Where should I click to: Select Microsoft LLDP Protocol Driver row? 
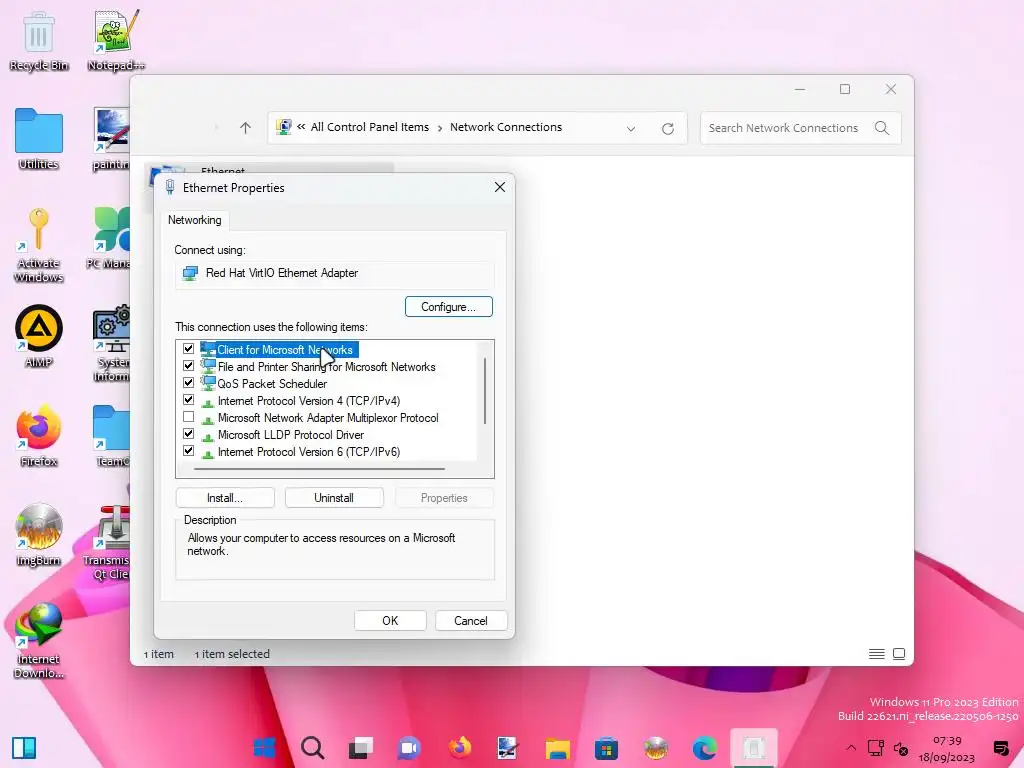point(291,435)
